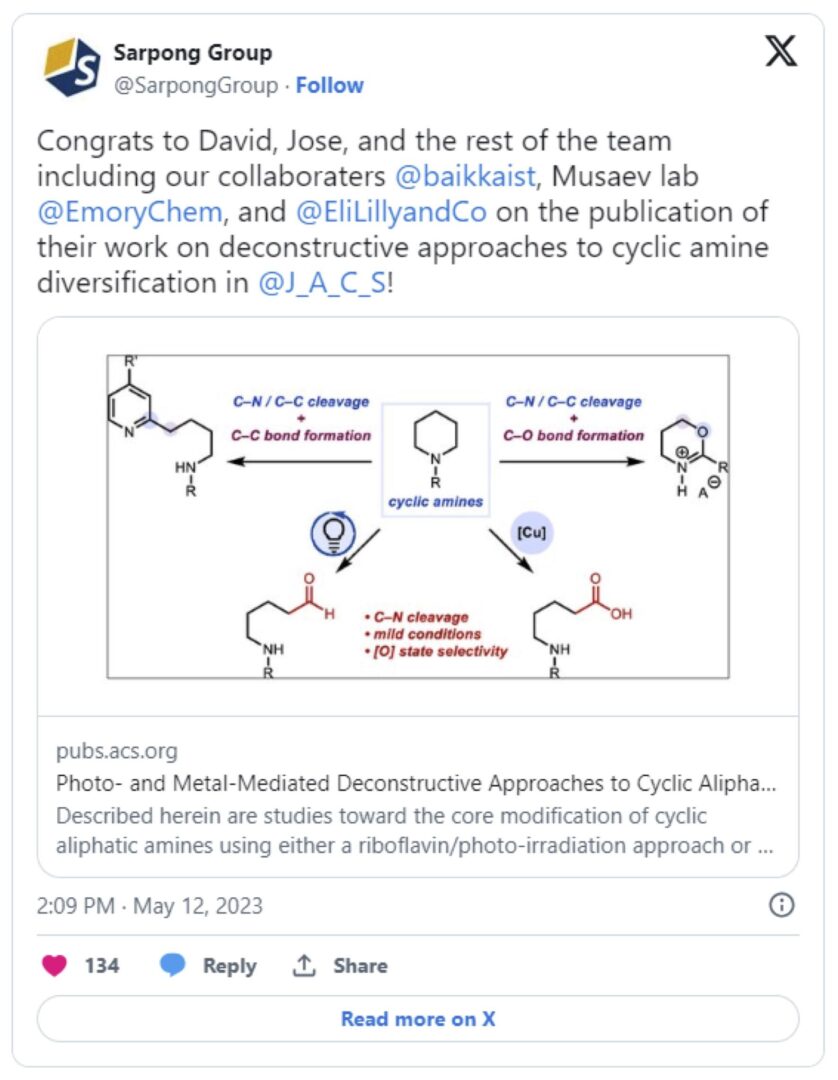Viewport: 838px width, 1080px height.
Task: Open the @EliLillyandCo mention link
Action: [391, 211]
